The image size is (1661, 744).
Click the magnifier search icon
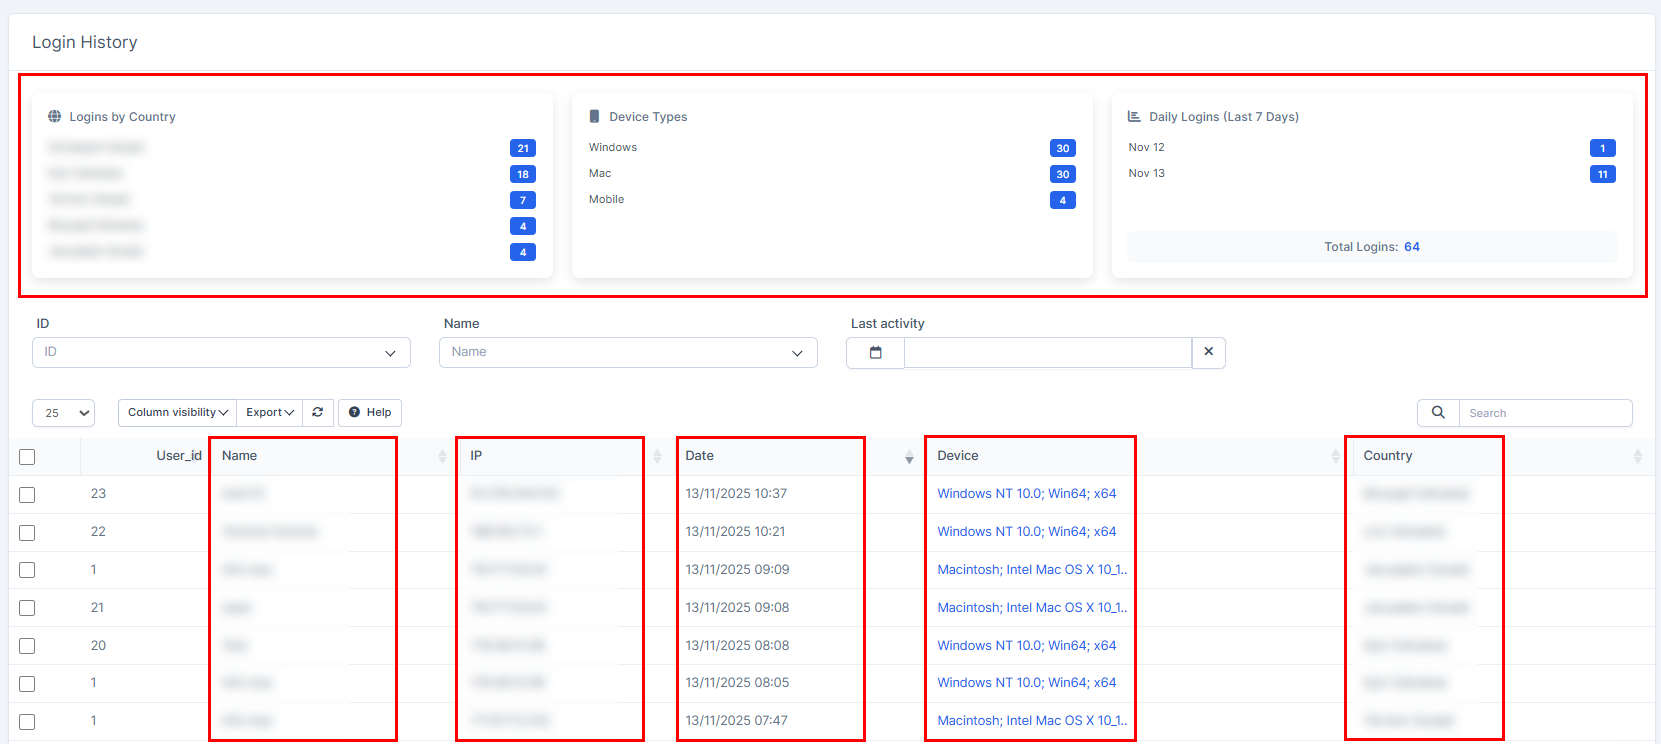tap(1438, 412)
